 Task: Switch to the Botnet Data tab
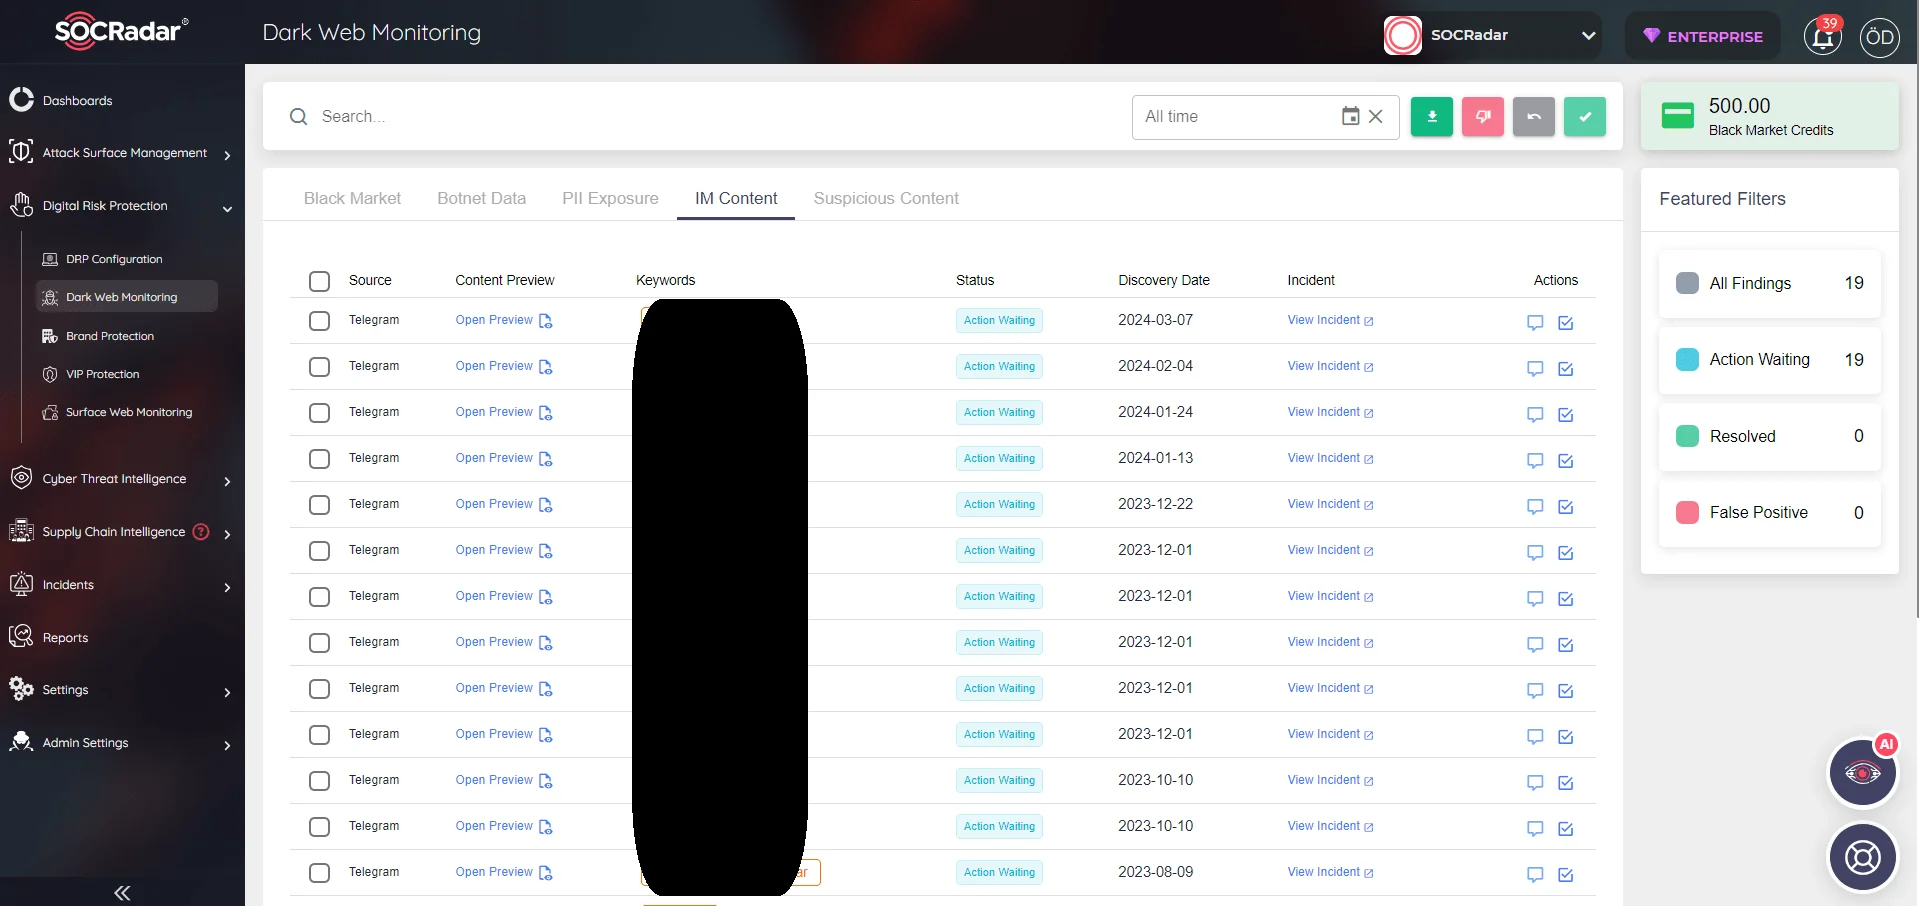(x=481, y=198)
